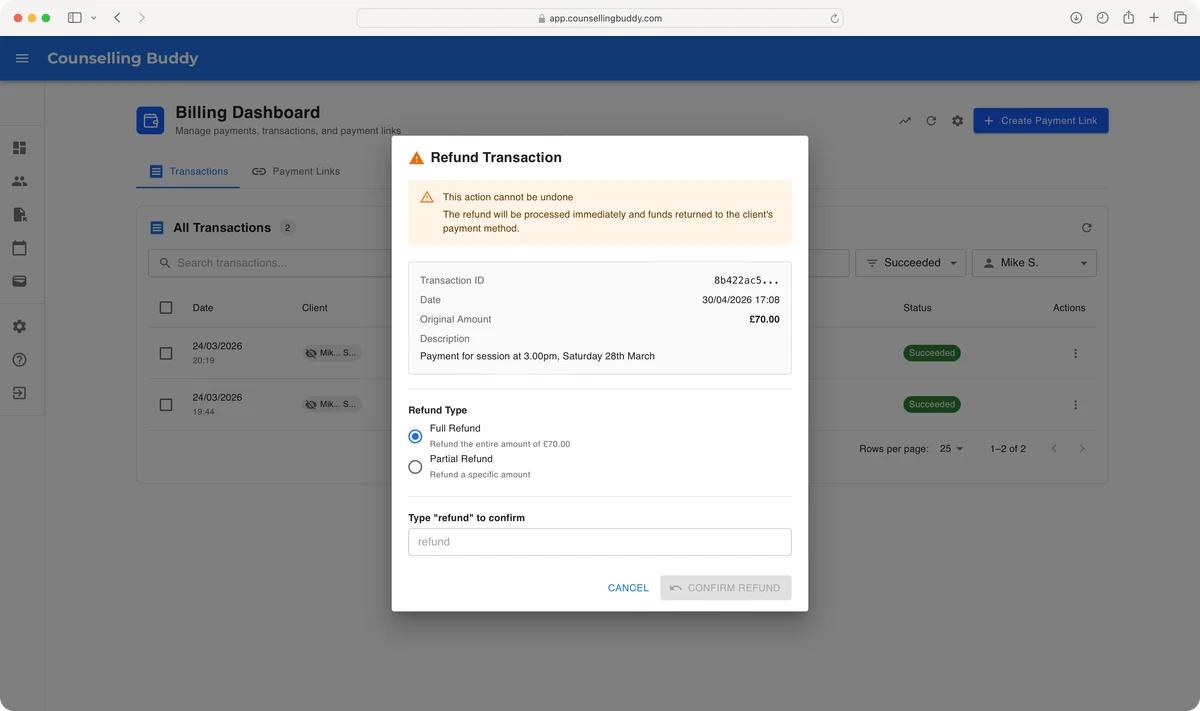Click the date value 30/04/2026 17:08
This screenshot has height=711, width=1200.
click(x=741, y=300)
